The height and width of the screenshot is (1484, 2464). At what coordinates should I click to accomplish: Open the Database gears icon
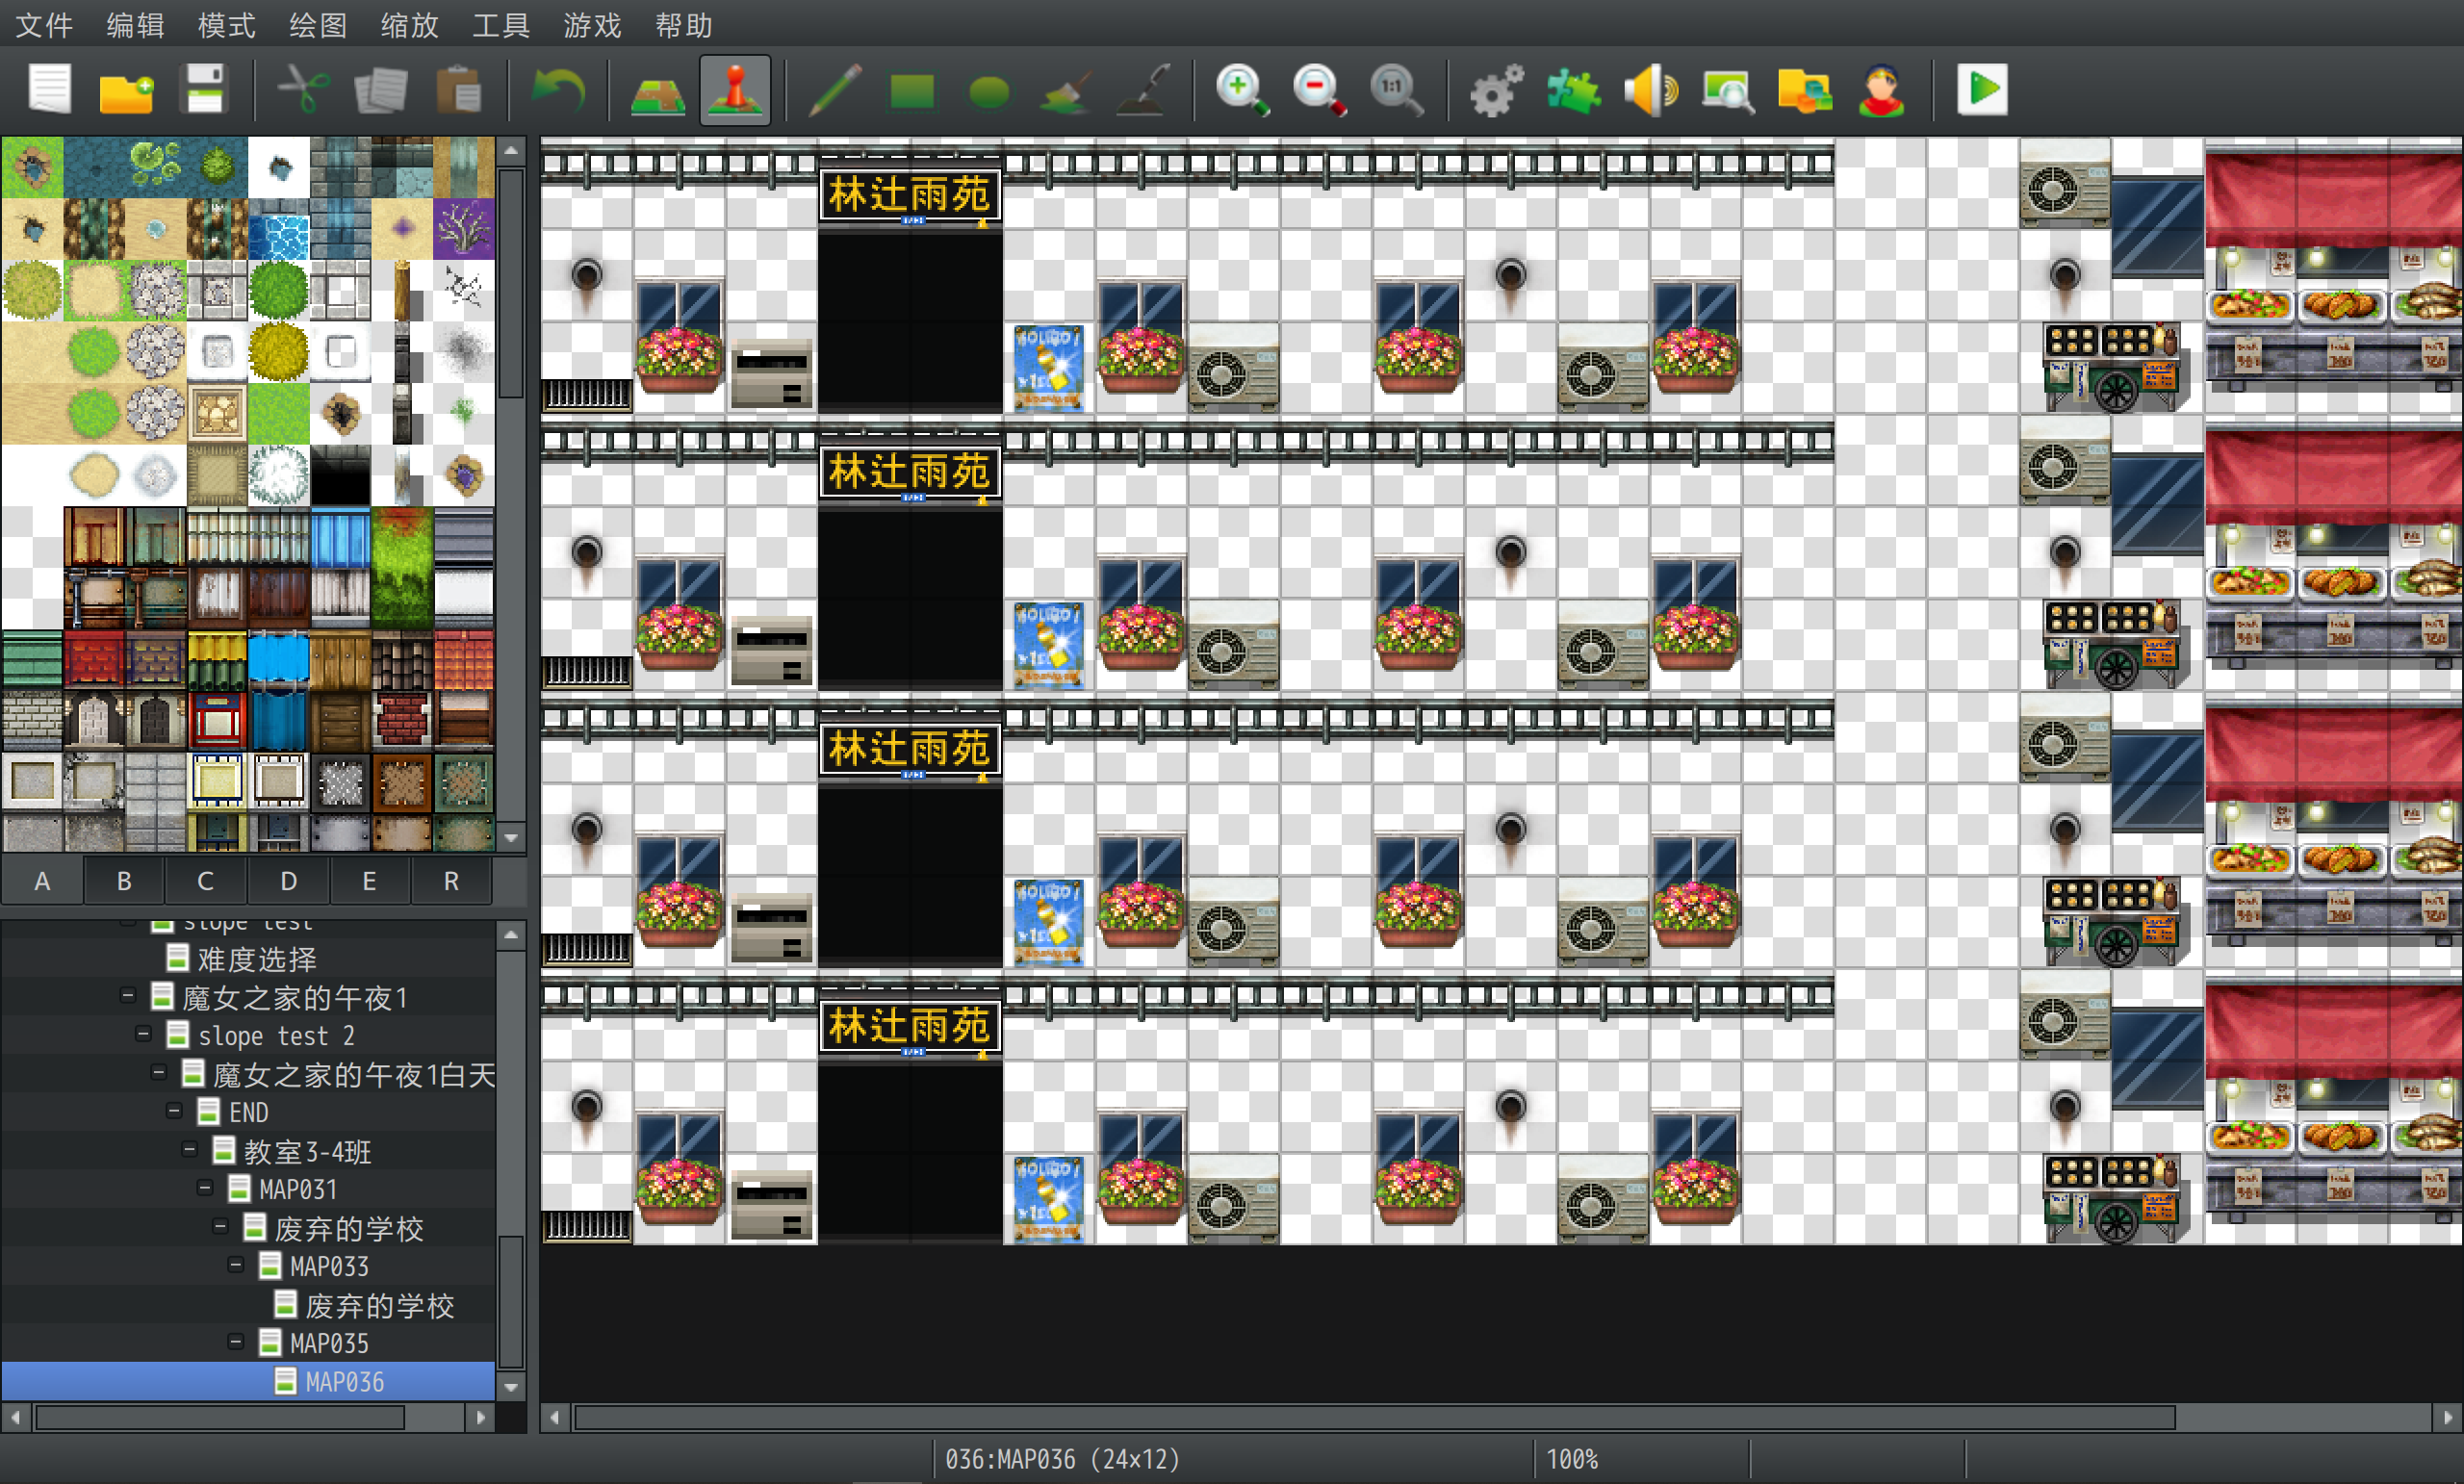pos(1496,90)
